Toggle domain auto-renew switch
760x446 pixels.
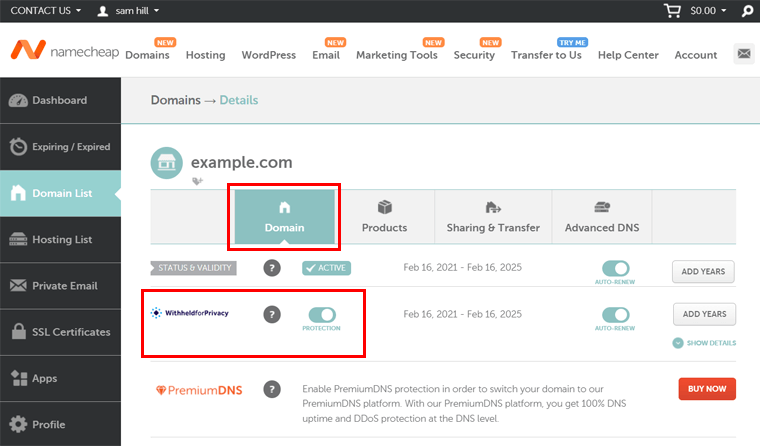point(616,268)
